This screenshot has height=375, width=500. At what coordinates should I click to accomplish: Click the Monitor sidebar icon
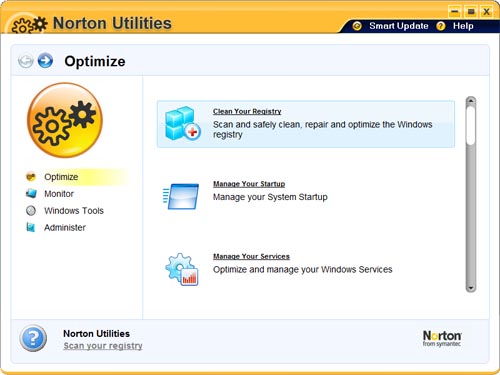31,193
